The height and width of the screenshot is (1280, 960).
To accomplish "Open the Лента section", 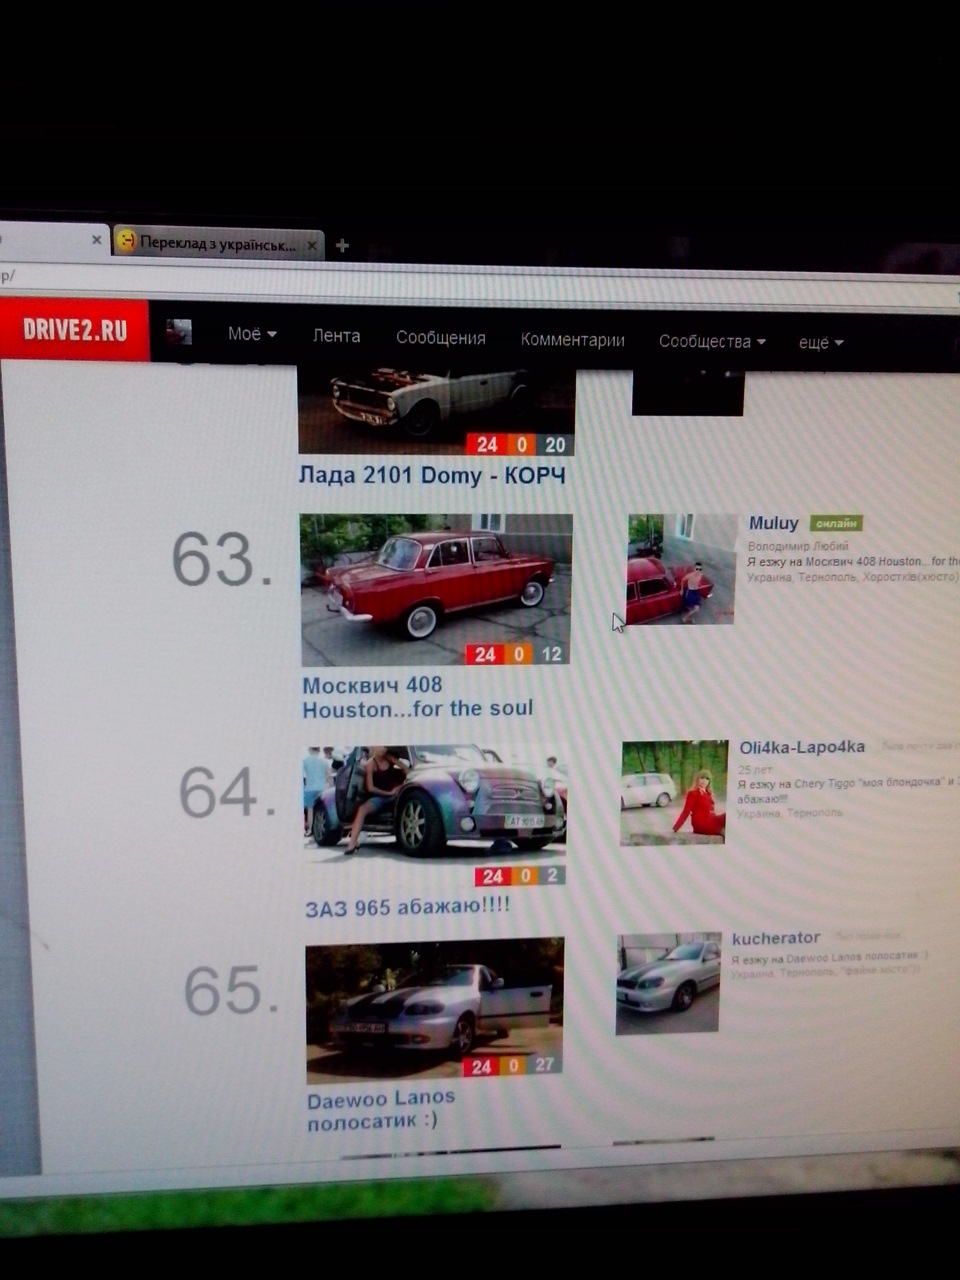I will 336,336.
